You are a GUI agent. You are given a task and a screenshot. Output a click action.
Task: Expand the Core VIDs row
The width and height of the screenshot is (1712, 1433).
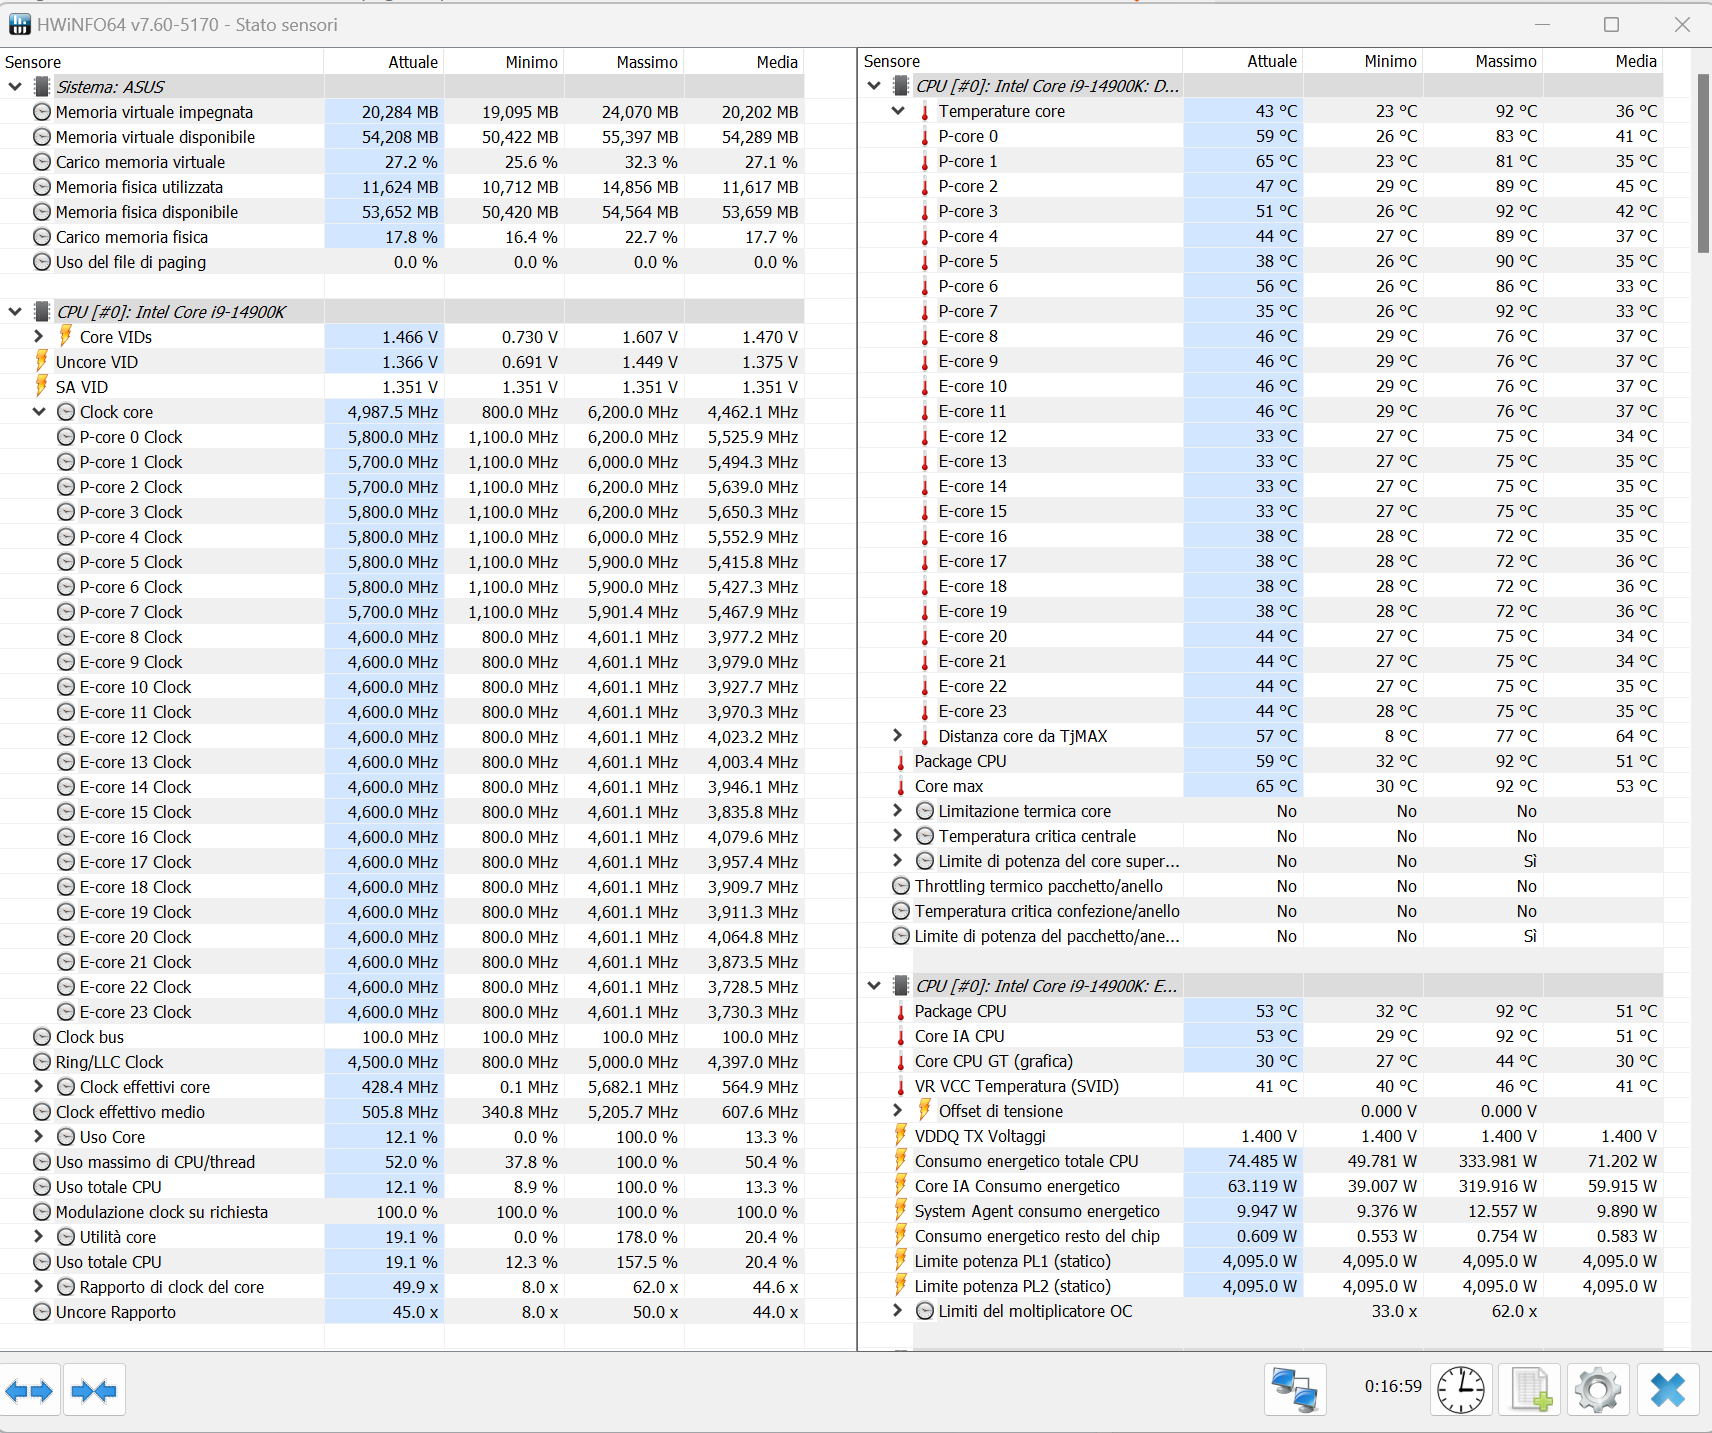[x=39, y=336]
